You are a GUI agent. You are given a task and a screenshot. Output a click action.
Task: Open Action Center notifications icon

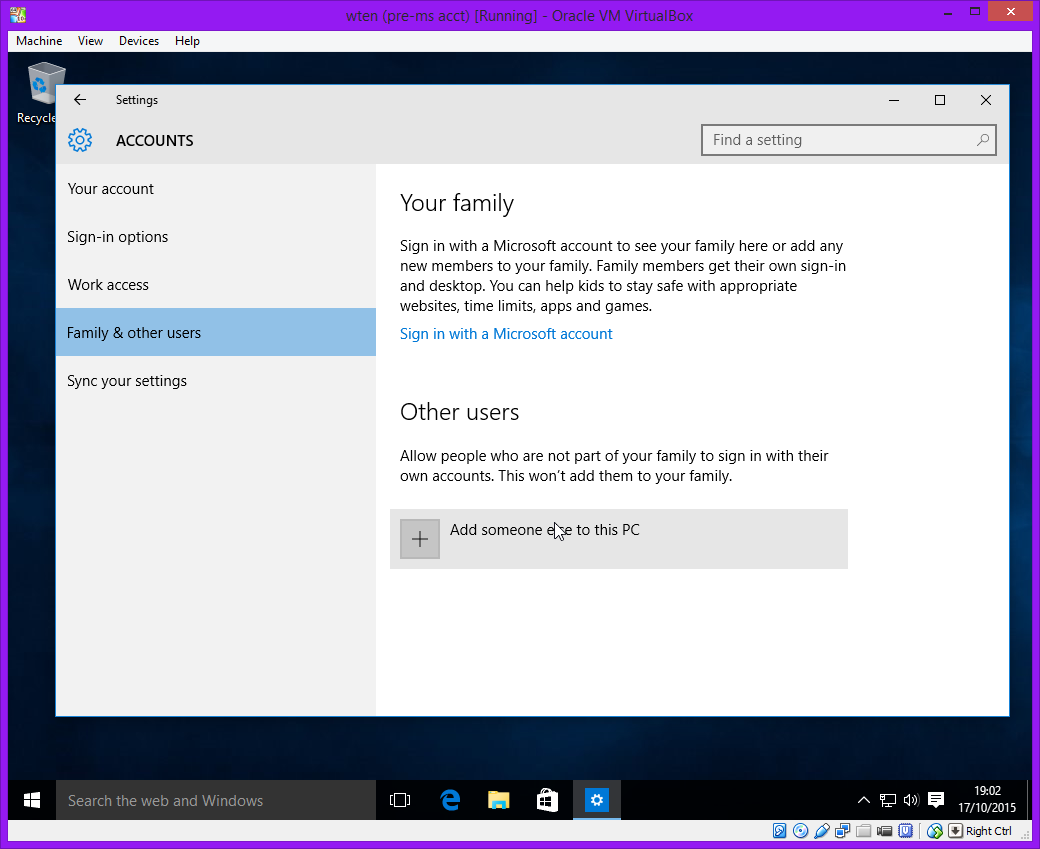(x=936, y=800)
